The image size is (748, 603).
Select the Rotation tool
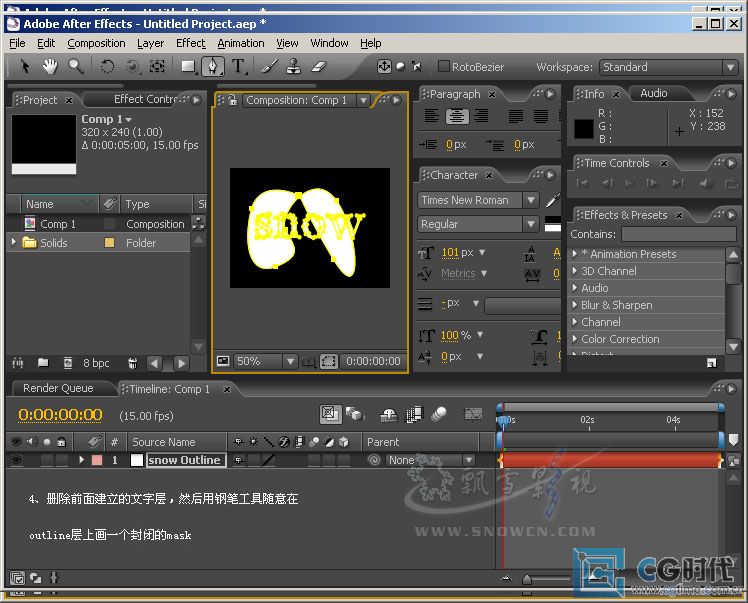point(107,66)
